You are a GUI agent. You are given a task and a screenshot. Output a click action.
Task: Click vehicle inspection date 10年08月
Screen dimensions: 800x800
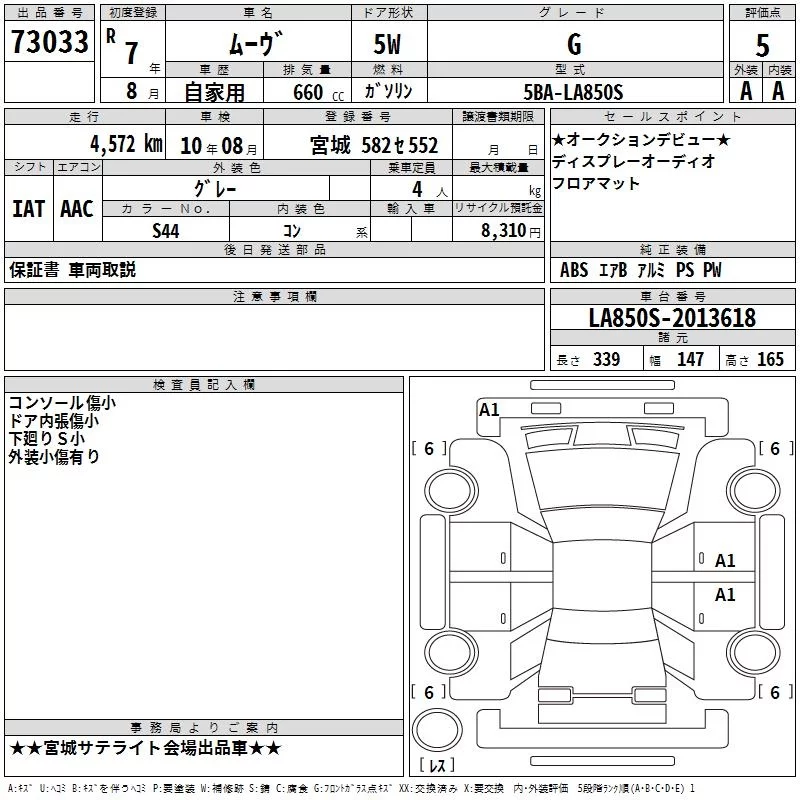coord(218,146)
